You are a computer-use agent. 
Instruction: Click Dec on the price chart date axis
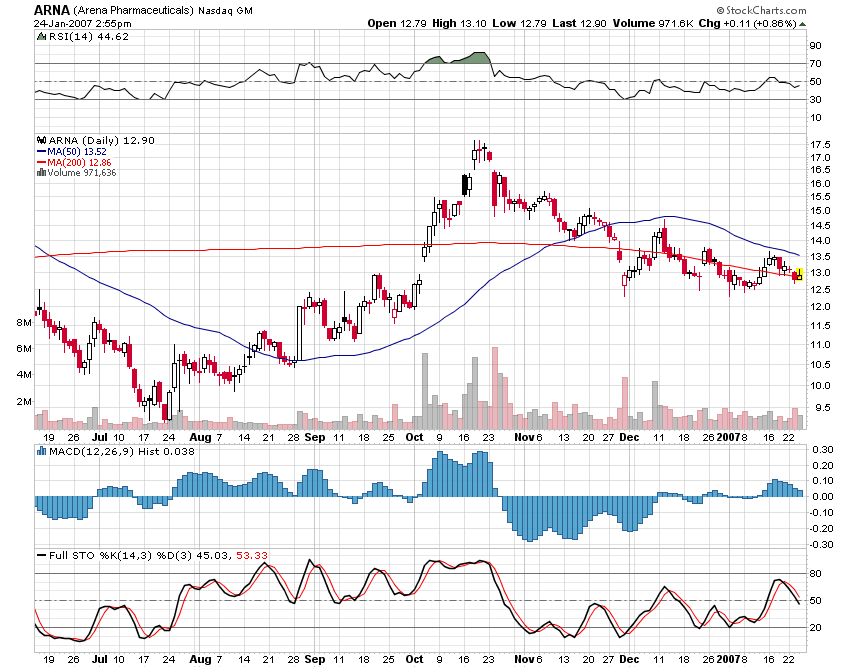click(629, 438)
